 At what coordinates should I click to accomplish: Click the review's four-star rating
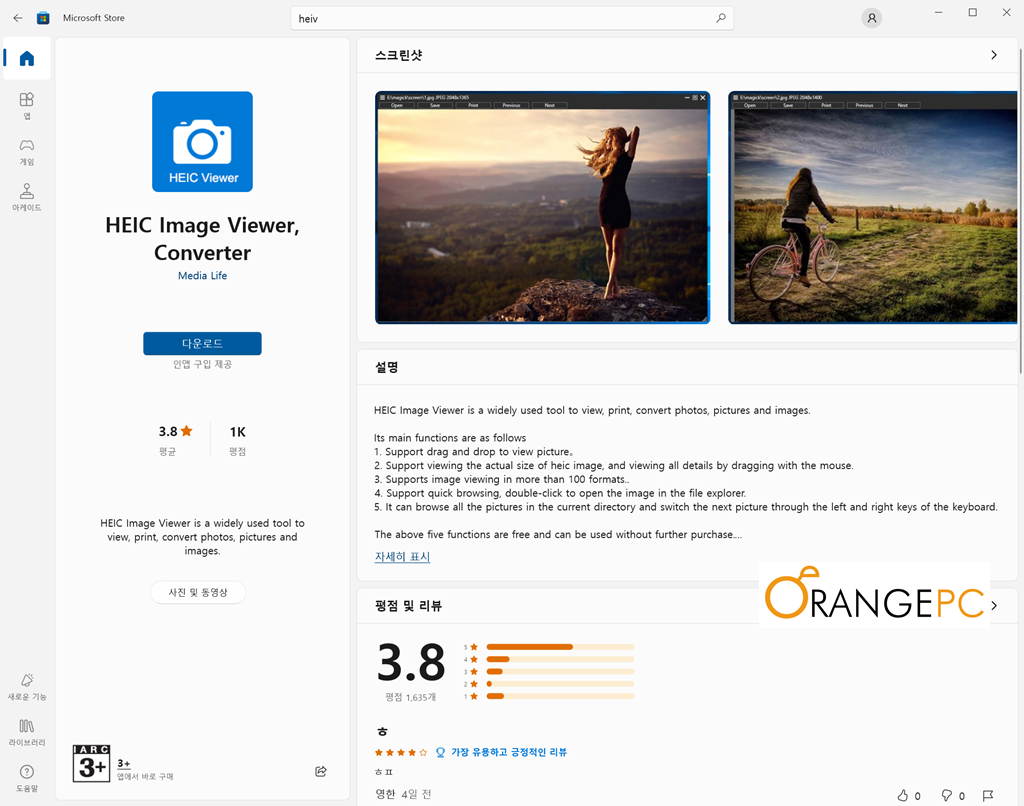pyautogui.click(x=401, y=752)
